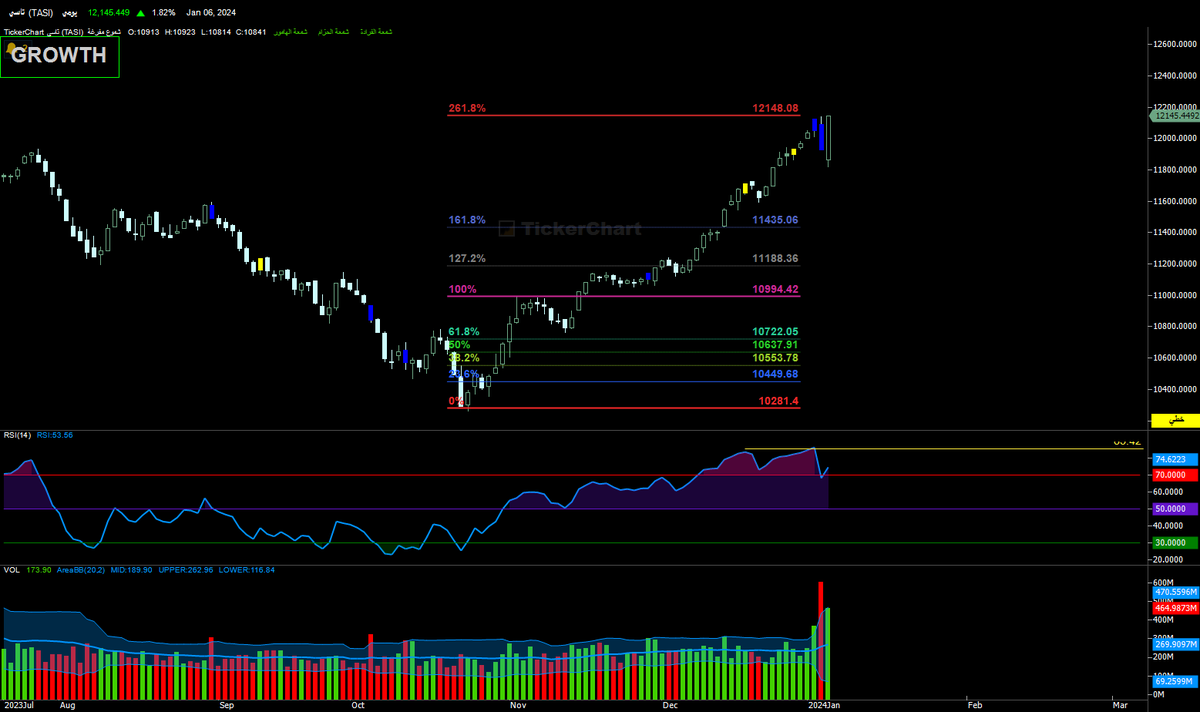Click the H:10923 high value
This screenshot has width=1200, height=712.
(x=180, y=32)
